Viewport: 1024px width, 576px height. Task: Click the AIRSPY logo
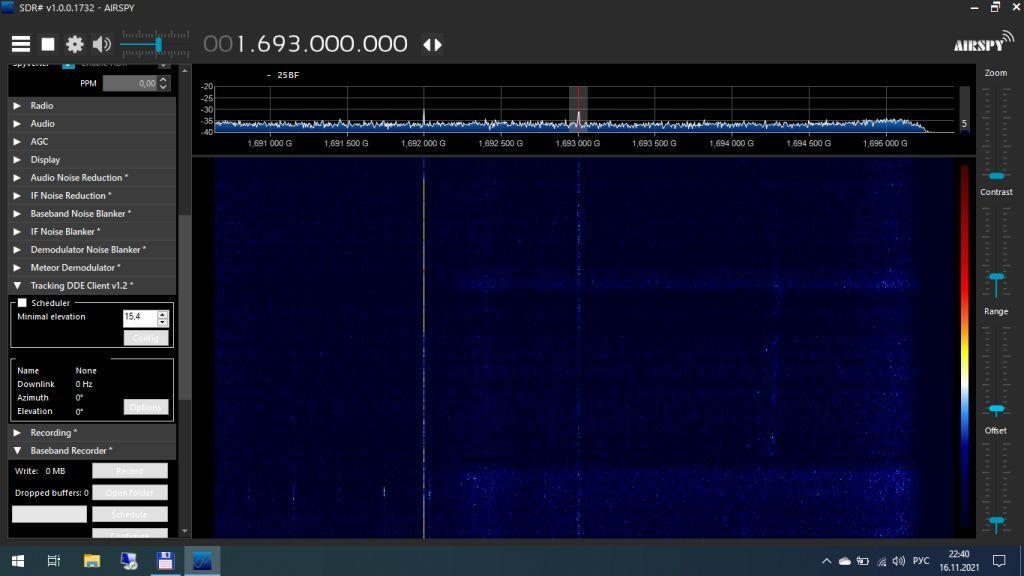pos(983,42)
